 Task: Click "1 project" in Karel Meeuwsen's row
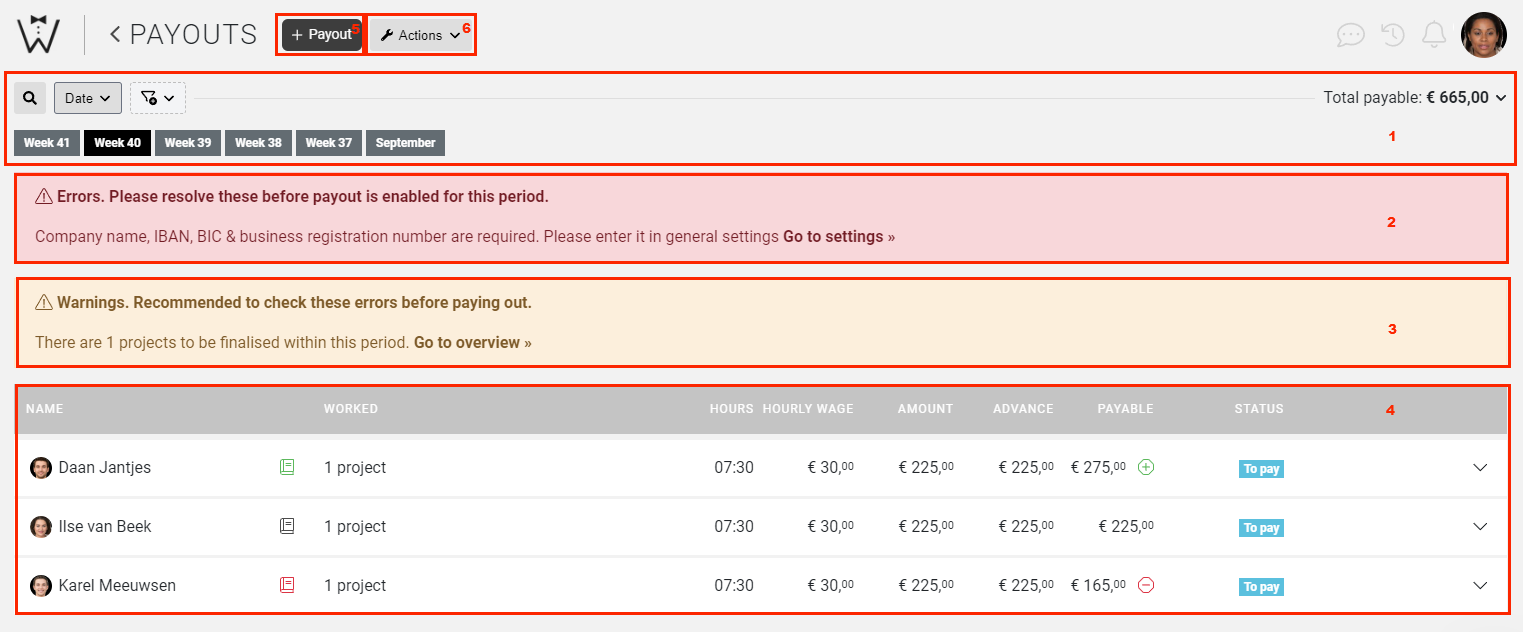tap(355, 585)
